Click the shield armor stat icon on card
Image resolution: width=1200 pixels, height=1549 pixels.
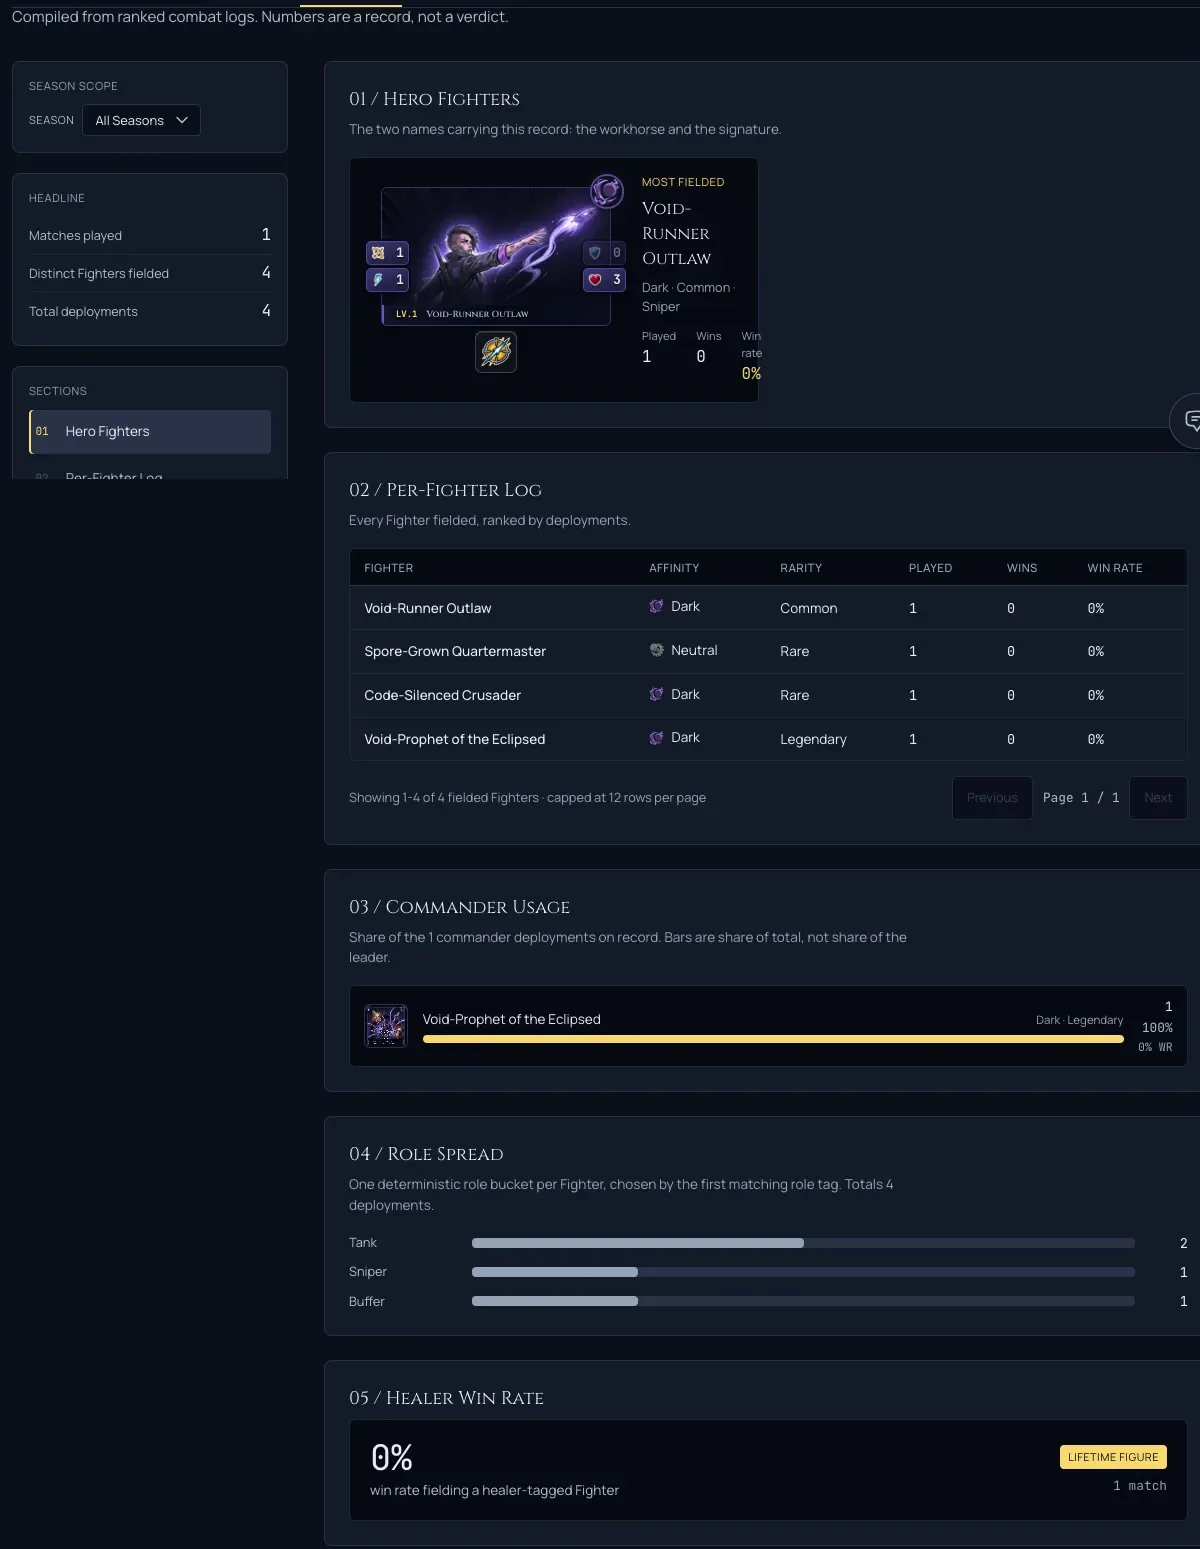coord(595,253)
